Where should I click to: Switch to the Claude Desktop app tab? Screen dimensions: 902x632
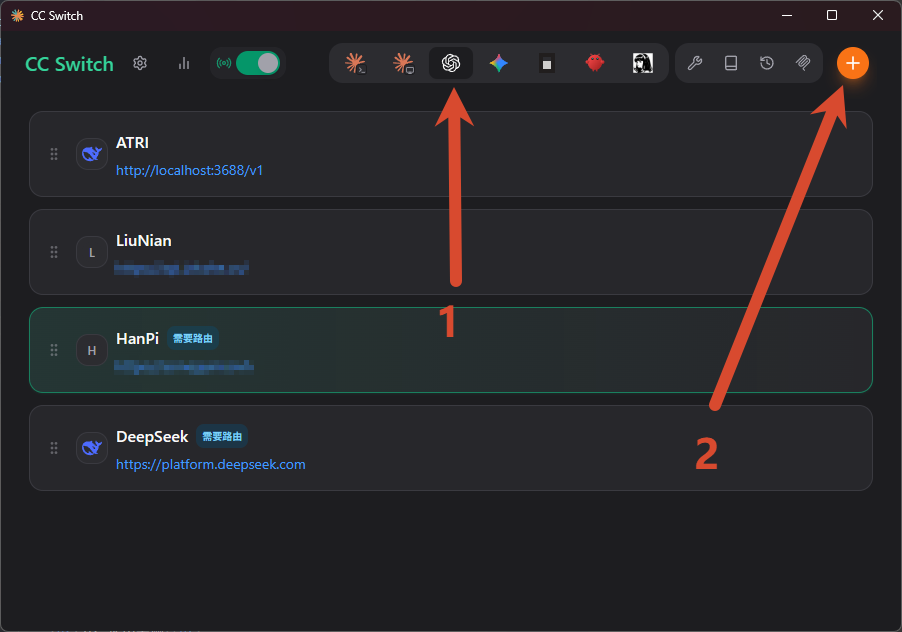[403, 63]
